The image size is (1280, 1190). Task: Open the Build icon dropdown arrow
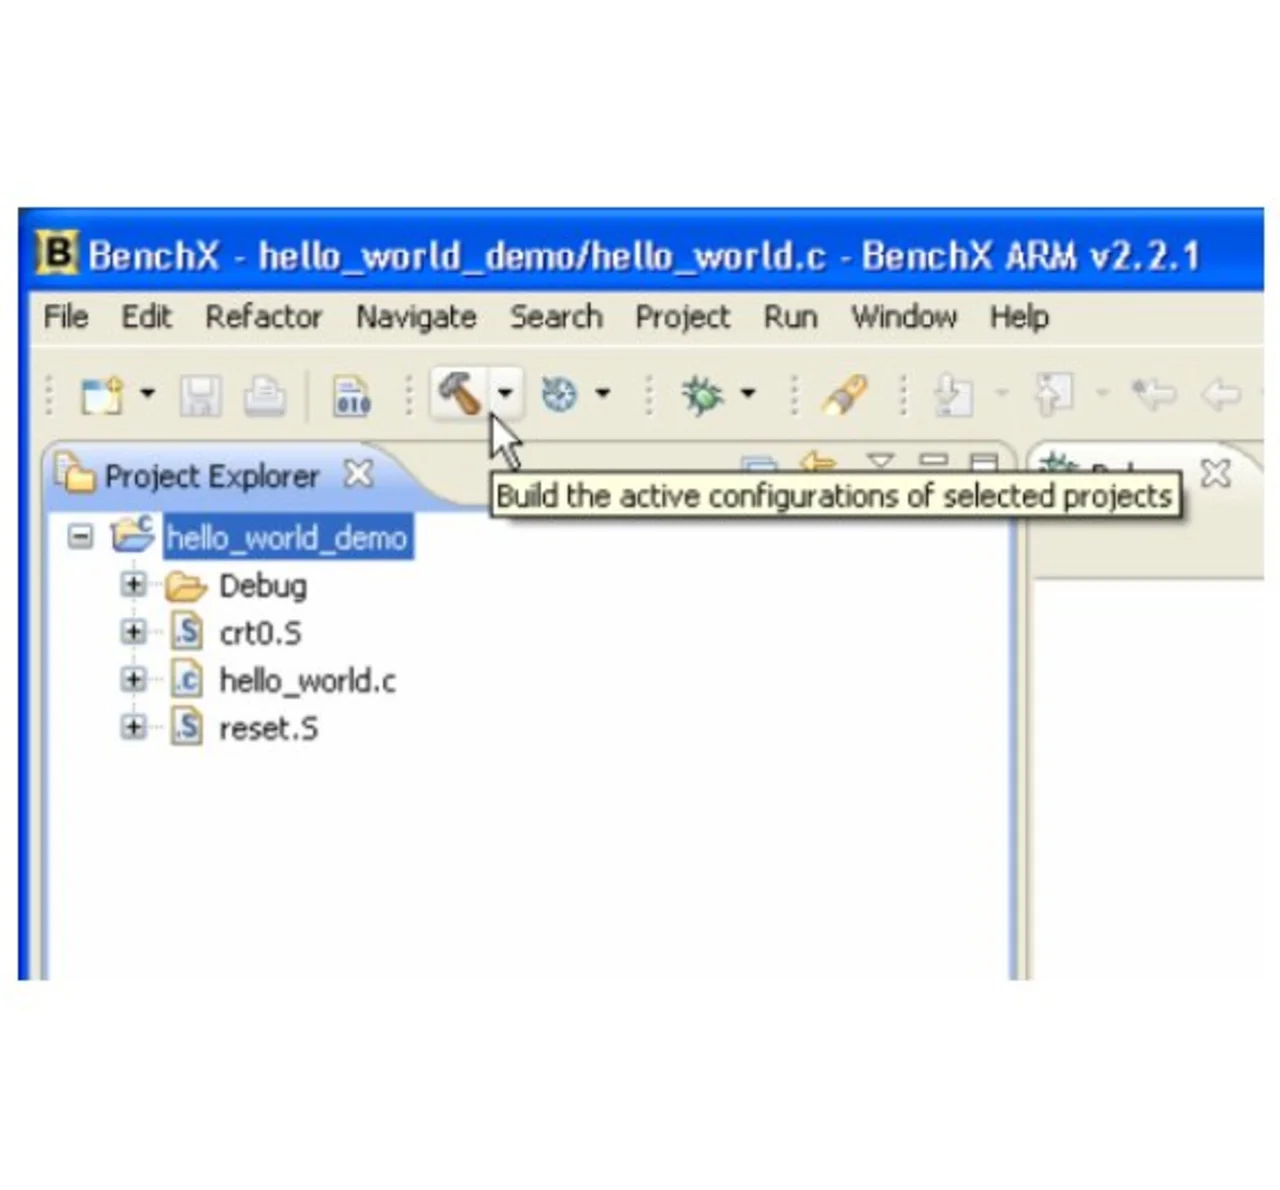tap(506, 393)
